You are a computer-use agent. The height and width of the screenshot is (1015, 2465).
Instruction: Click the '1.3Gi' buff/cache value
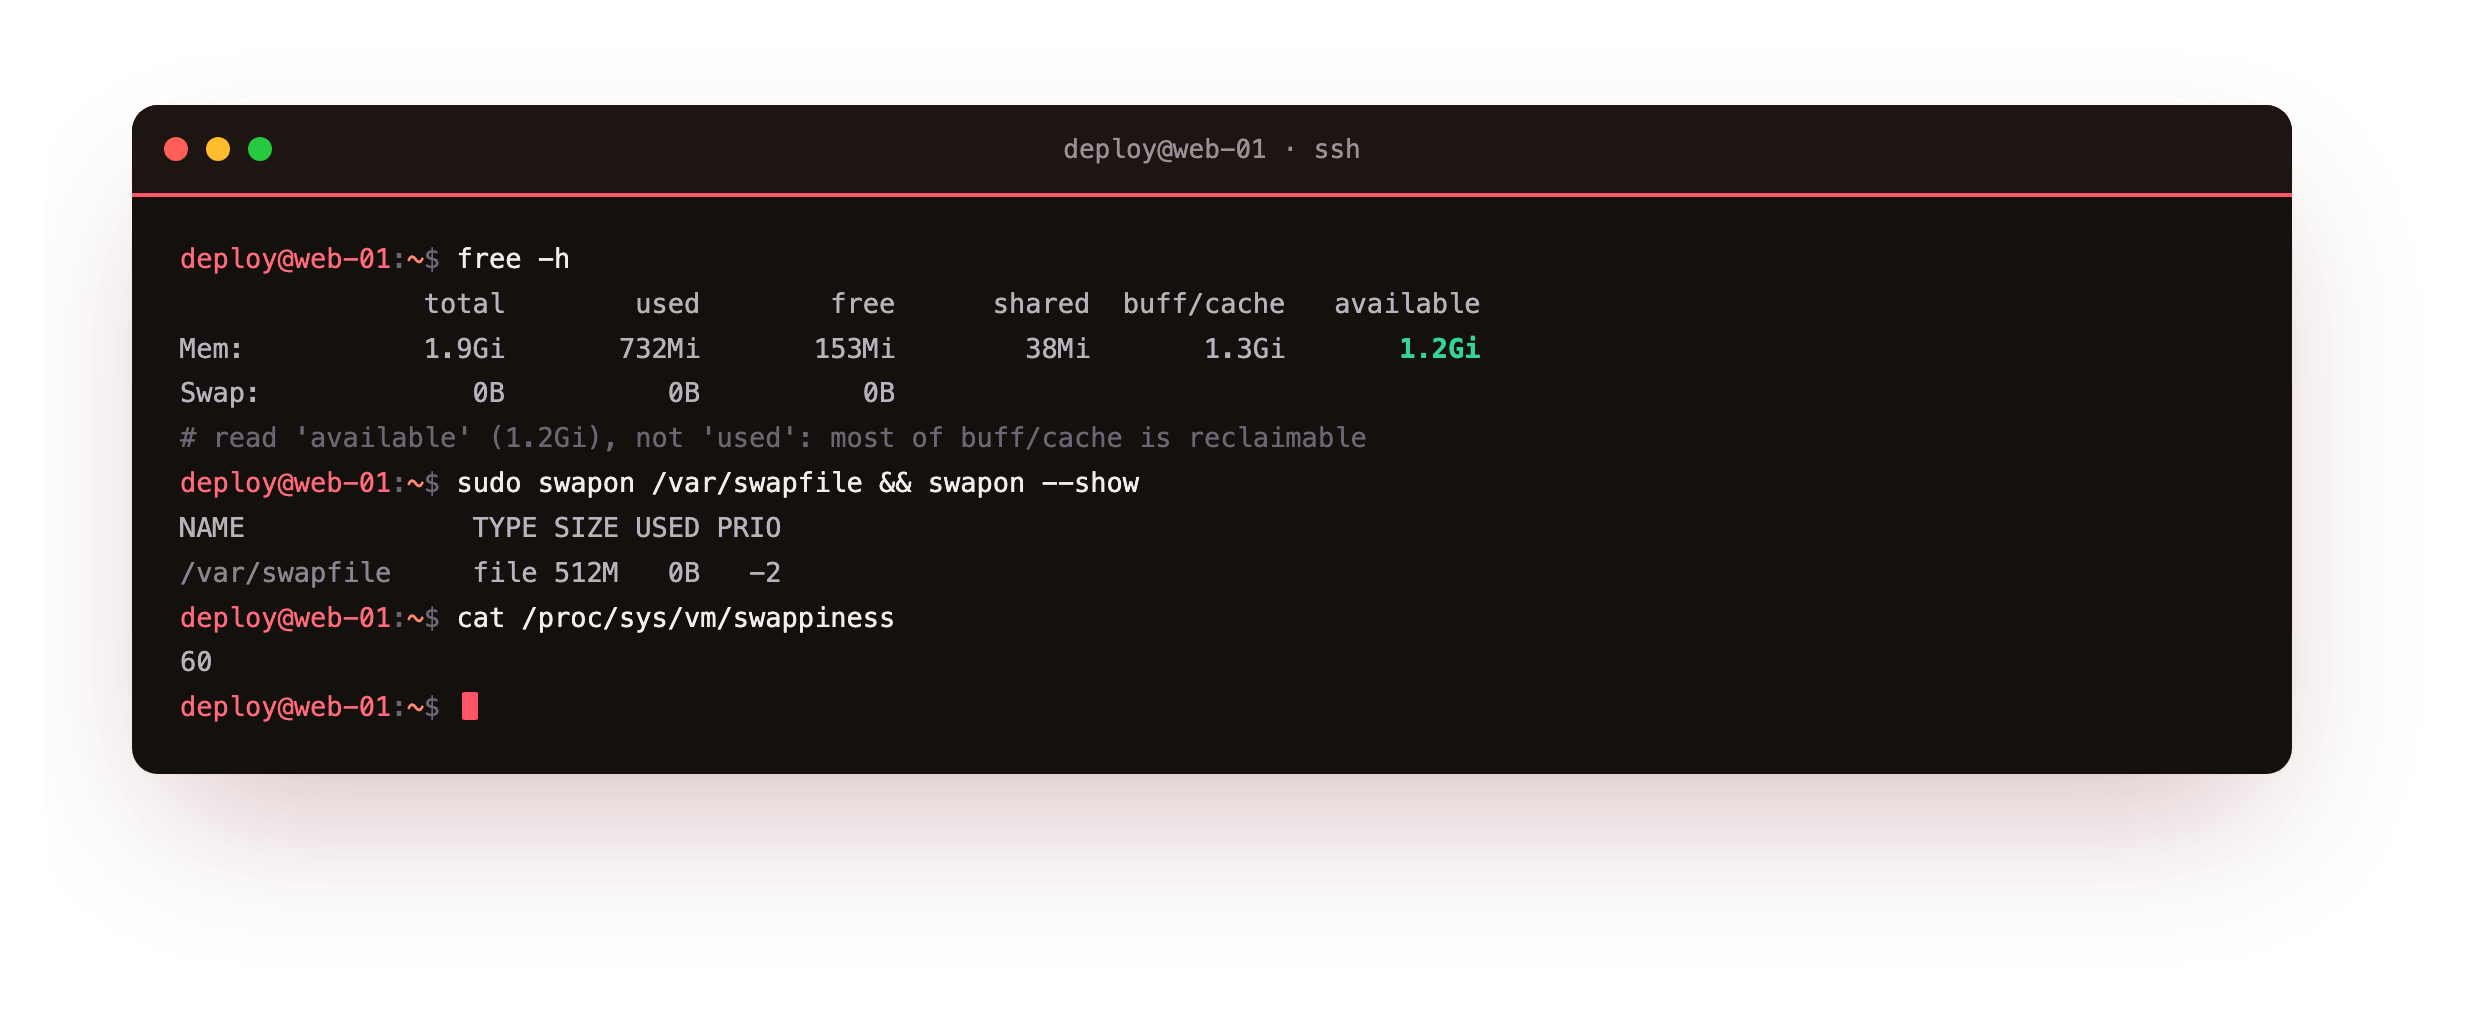1244,348
